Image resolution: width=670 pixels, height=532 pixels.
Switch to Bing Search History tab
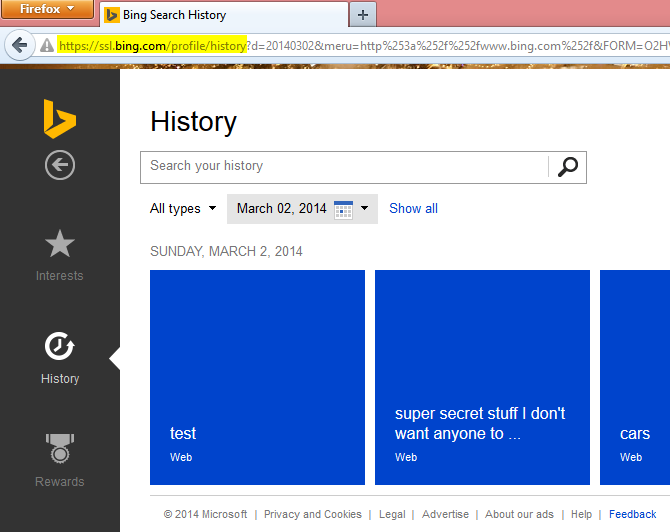(224, 15)
